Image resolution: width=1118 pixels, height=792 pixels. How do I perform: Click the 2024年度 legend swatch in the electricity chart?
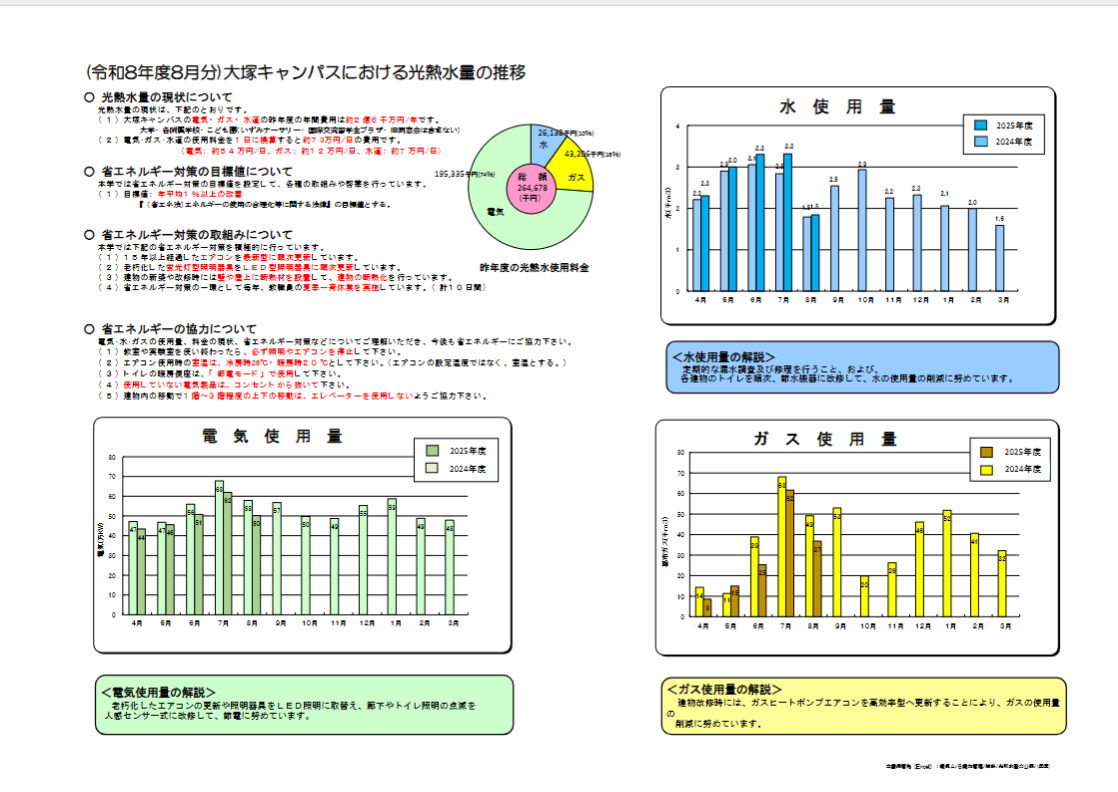432,468
